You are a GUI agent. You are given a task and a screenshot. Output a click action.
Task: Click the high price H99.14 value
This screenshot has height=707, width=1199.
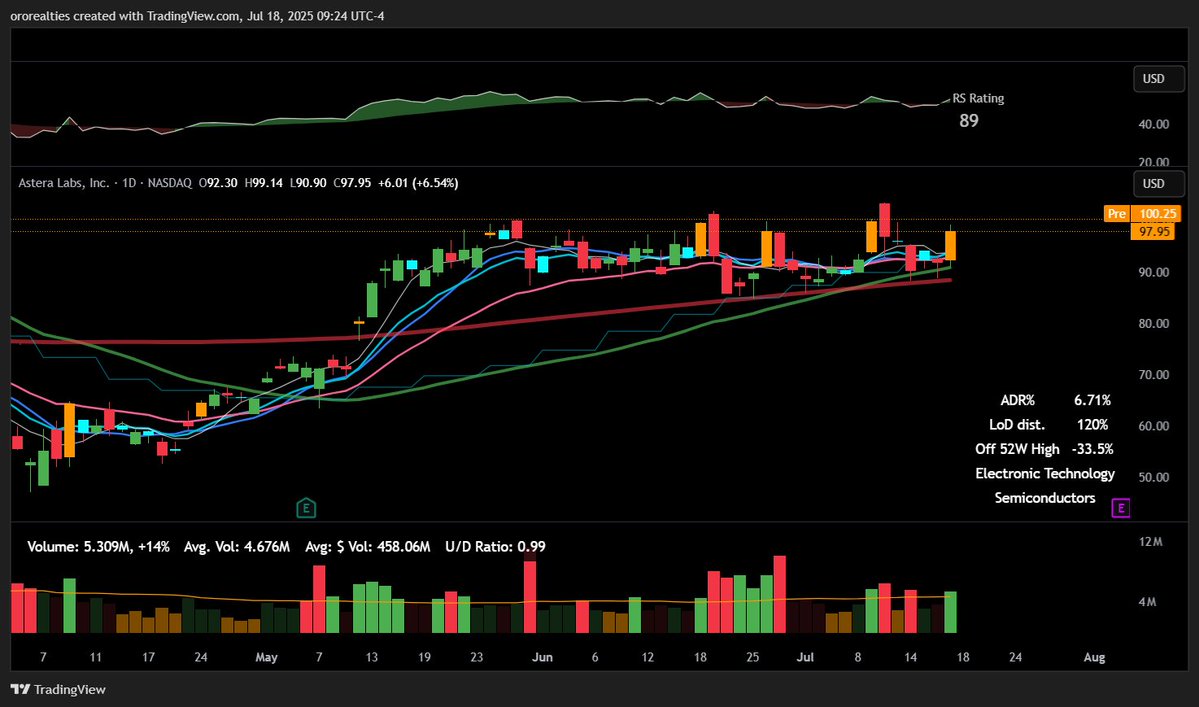coord(263,183)
